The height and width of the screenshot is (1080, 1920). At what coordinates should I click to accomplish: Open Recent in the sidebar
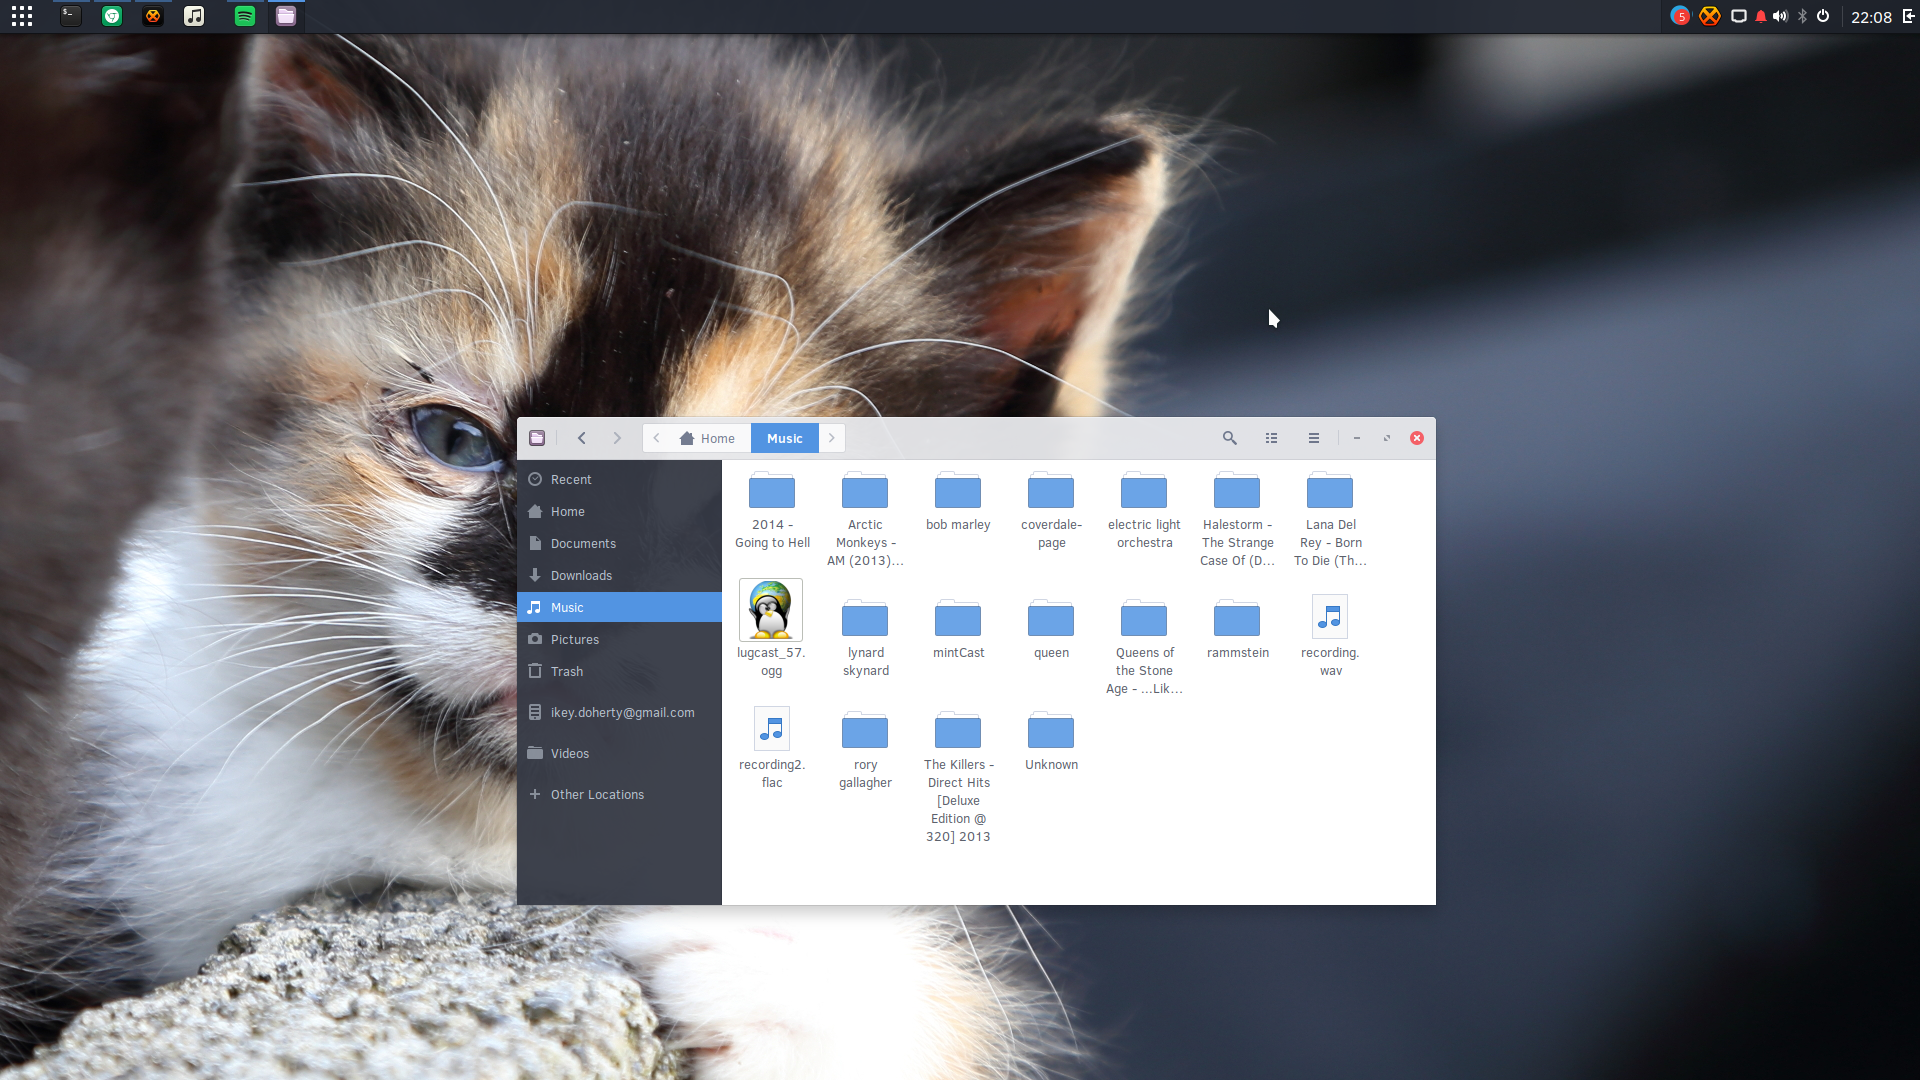click(x=619, y=479)
